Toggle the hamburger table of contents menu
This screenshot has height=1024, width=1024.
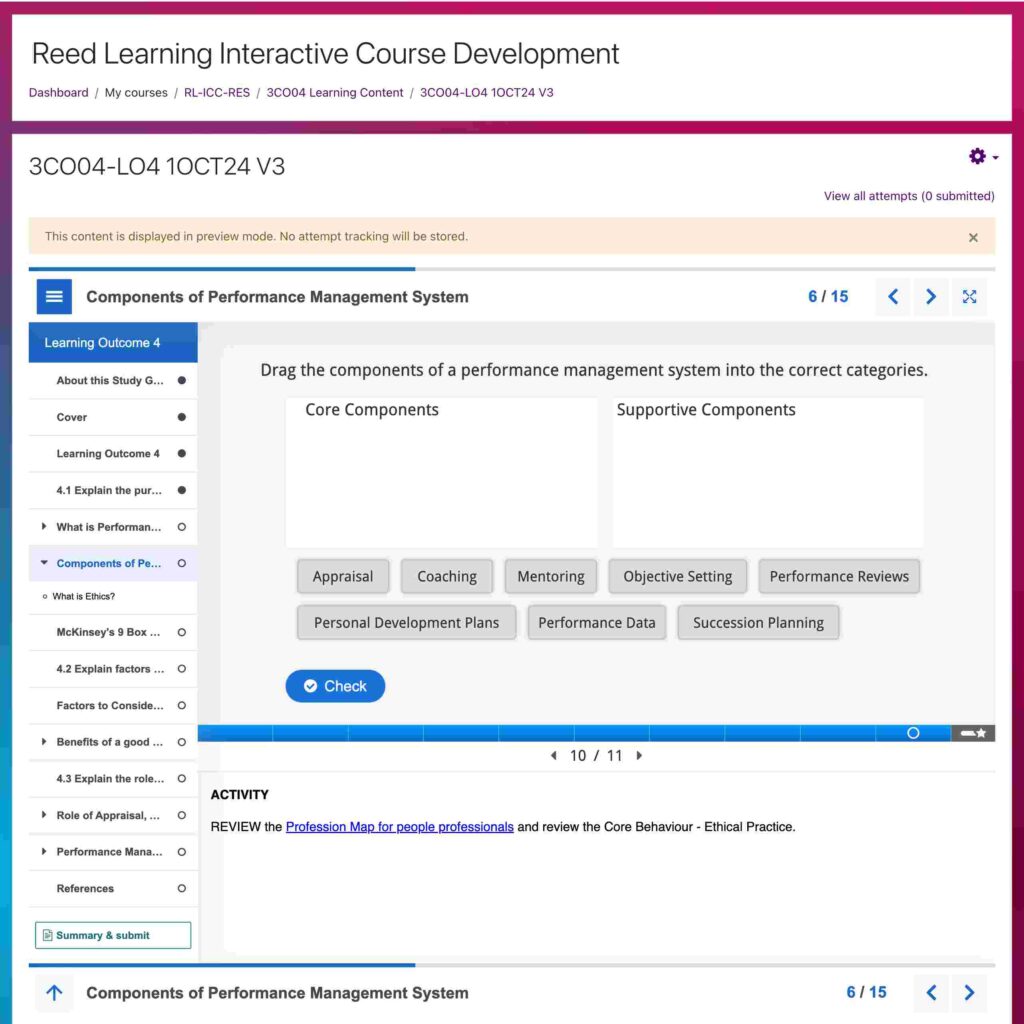point(54,297)
